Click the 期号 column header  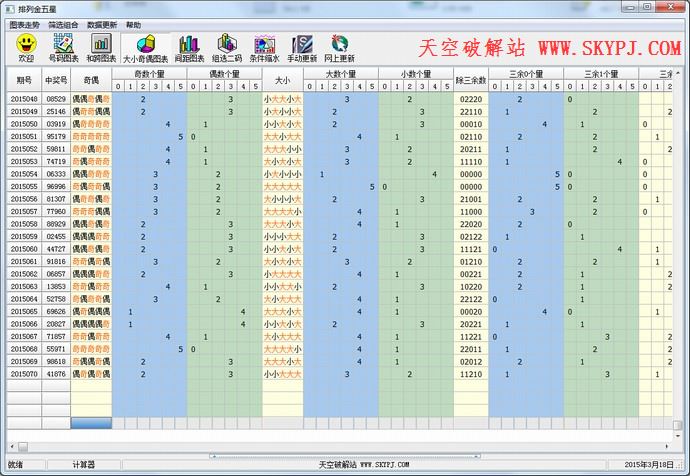pos(24,79)
